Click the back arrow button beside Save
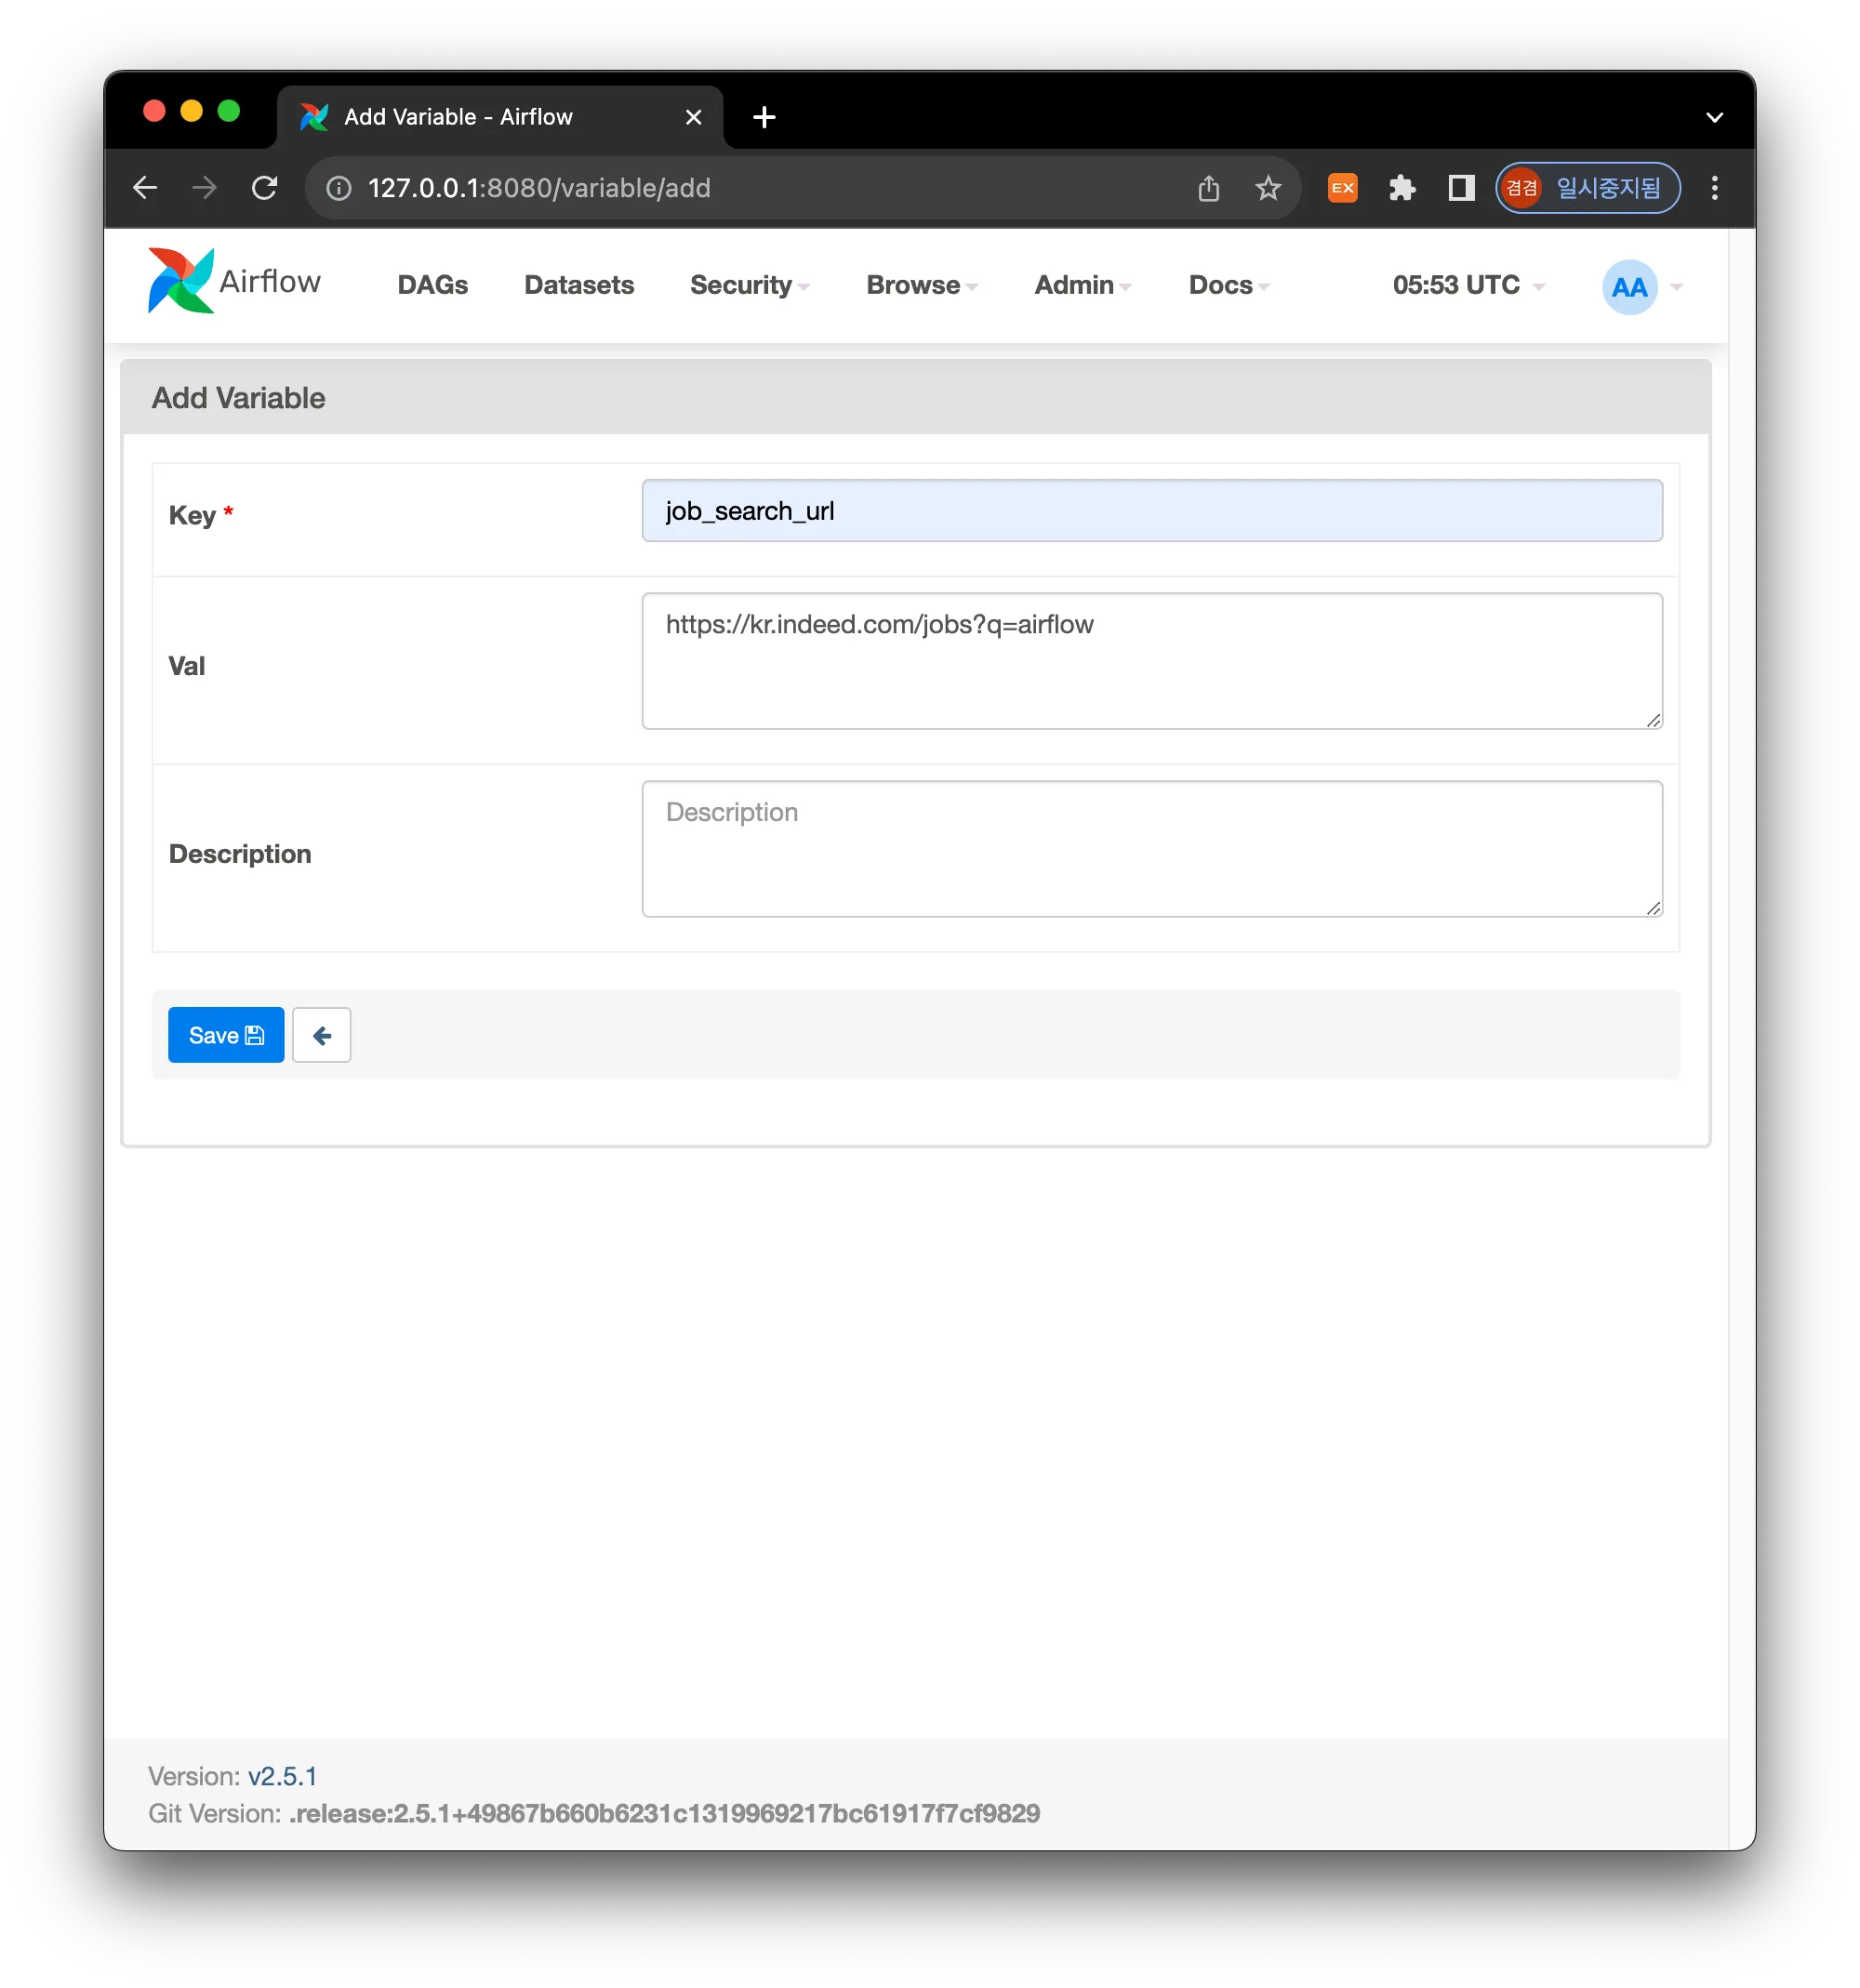Viewport: 1860px width, 1988px height. pyautogui.click(x=321, y=1035)
